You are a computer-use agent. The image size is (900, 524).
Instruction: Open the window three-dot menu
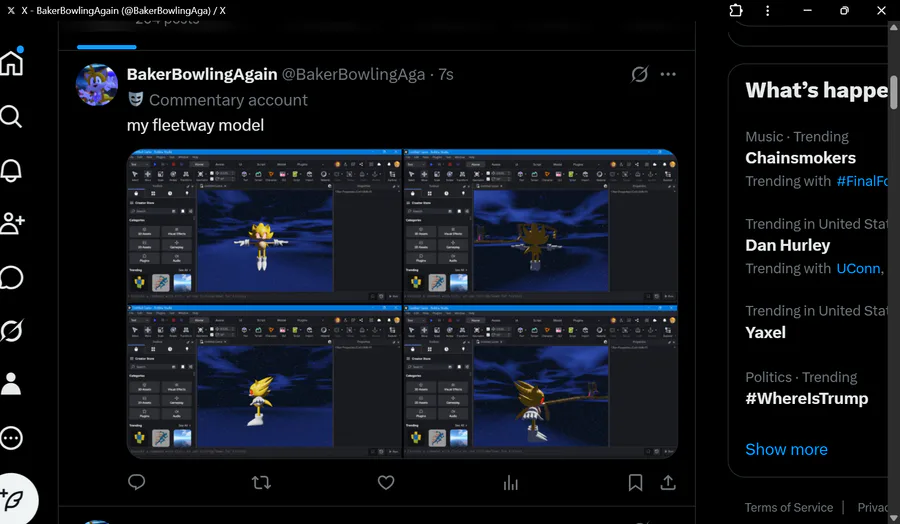point(767,10)
